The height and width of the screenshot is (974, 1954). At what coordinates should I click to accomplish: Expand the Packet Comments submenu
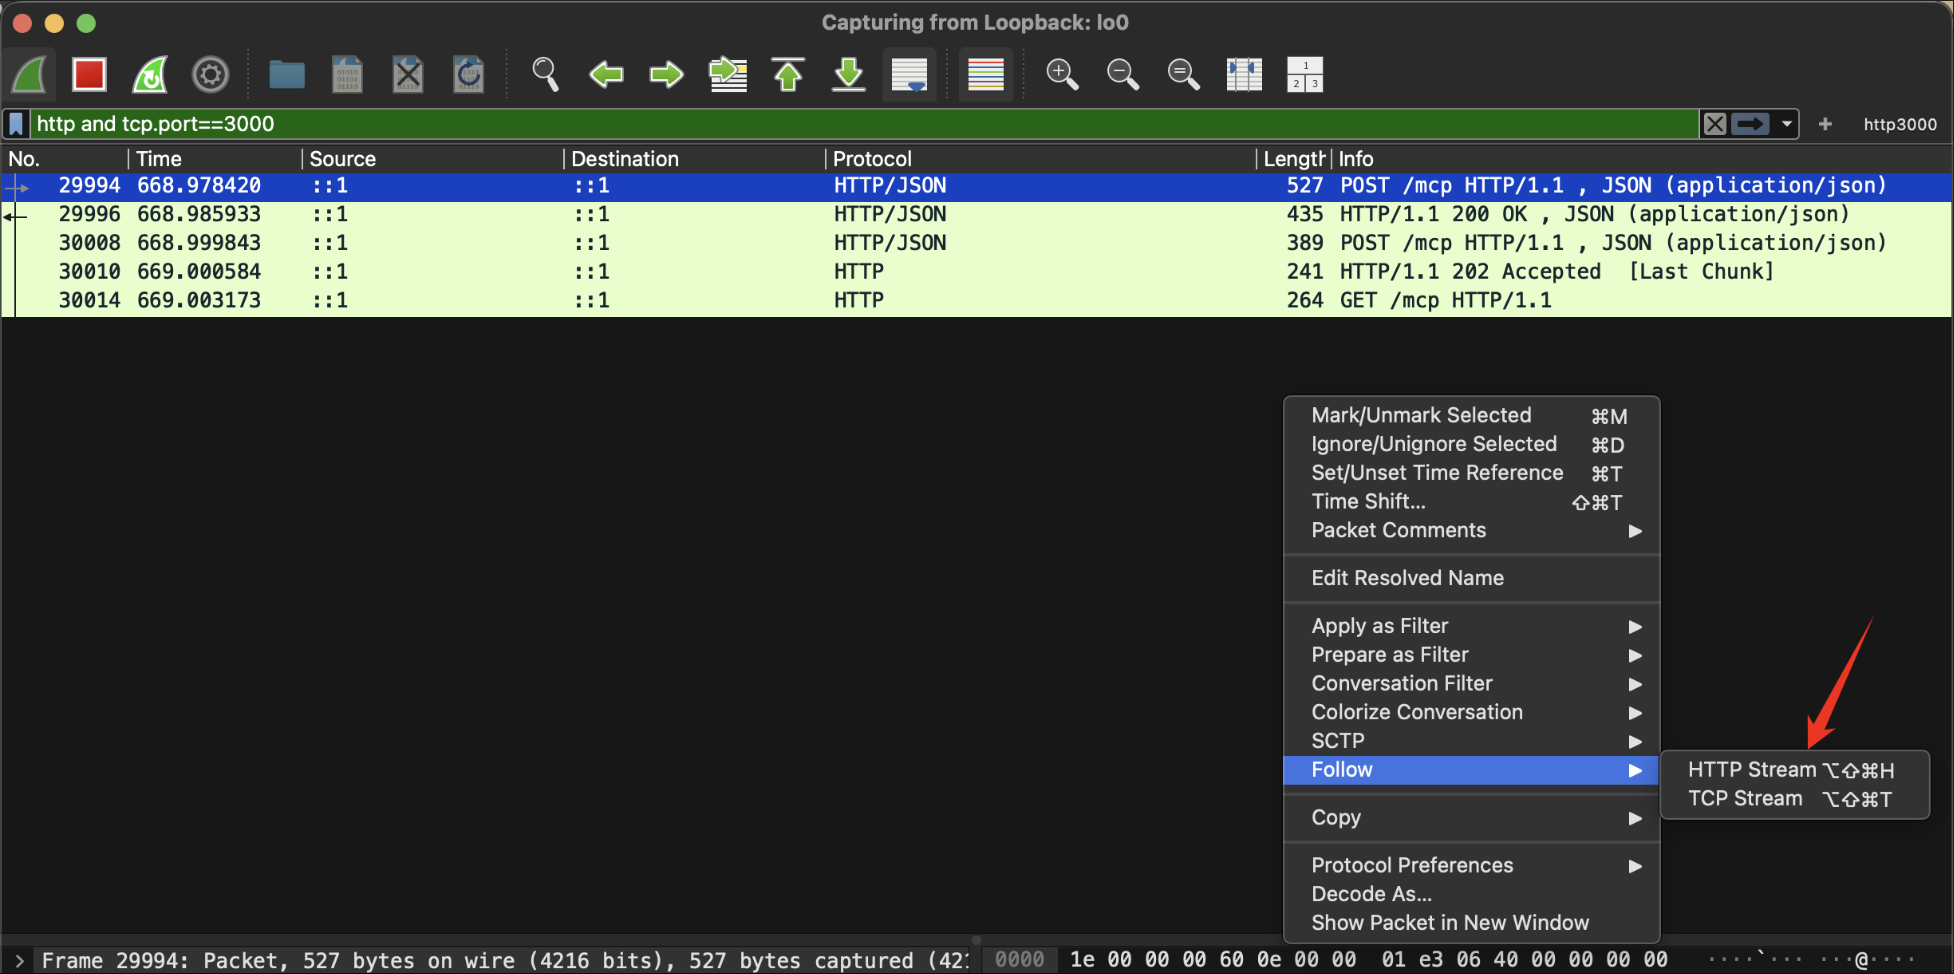1471,530
